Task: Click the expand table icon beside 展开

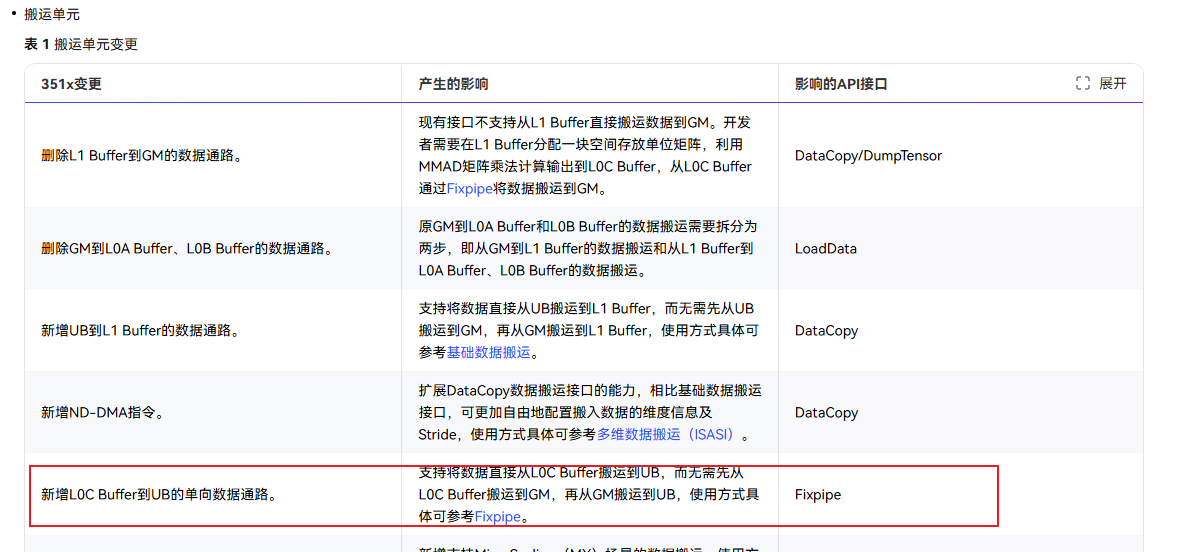Action: click(1083, 84)
